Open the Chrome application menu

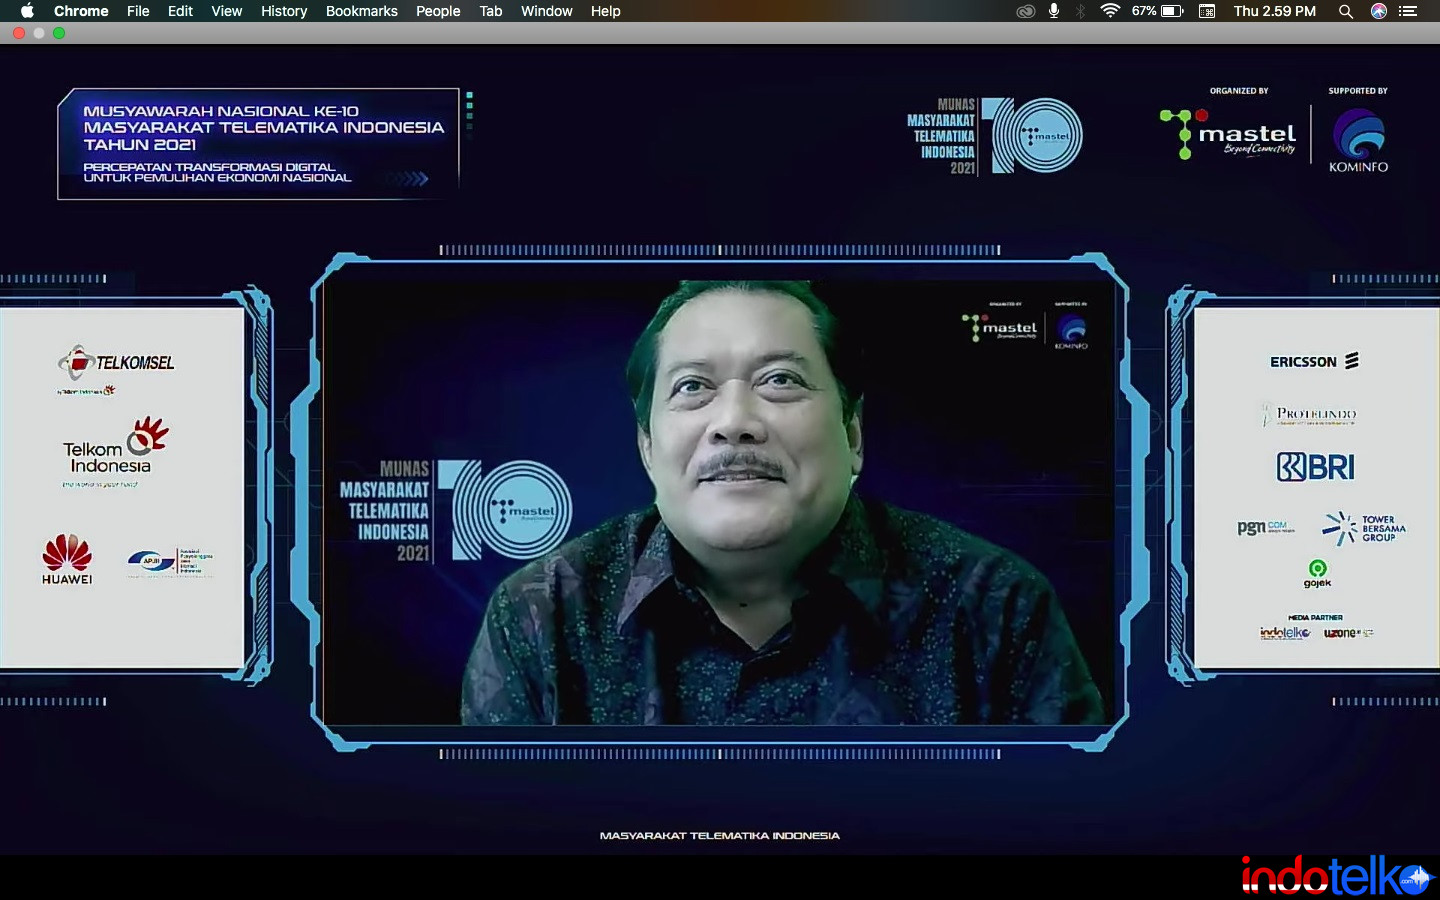click(81, 11)
